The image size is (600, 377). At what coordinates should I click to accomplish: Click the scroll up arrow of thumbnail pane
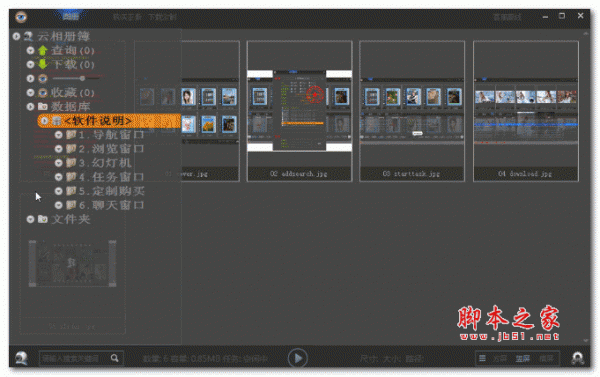tap(586, 34)
